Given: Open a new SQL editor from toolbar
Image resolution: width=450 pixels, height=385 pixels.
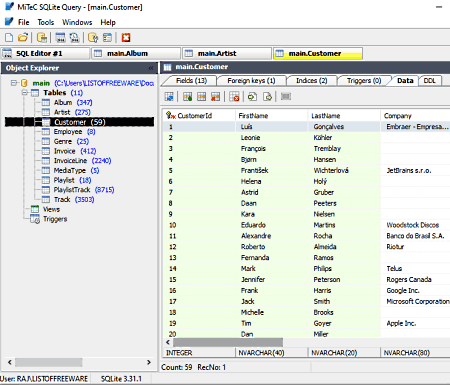Looking at the screenshot, I should (60, 37).
